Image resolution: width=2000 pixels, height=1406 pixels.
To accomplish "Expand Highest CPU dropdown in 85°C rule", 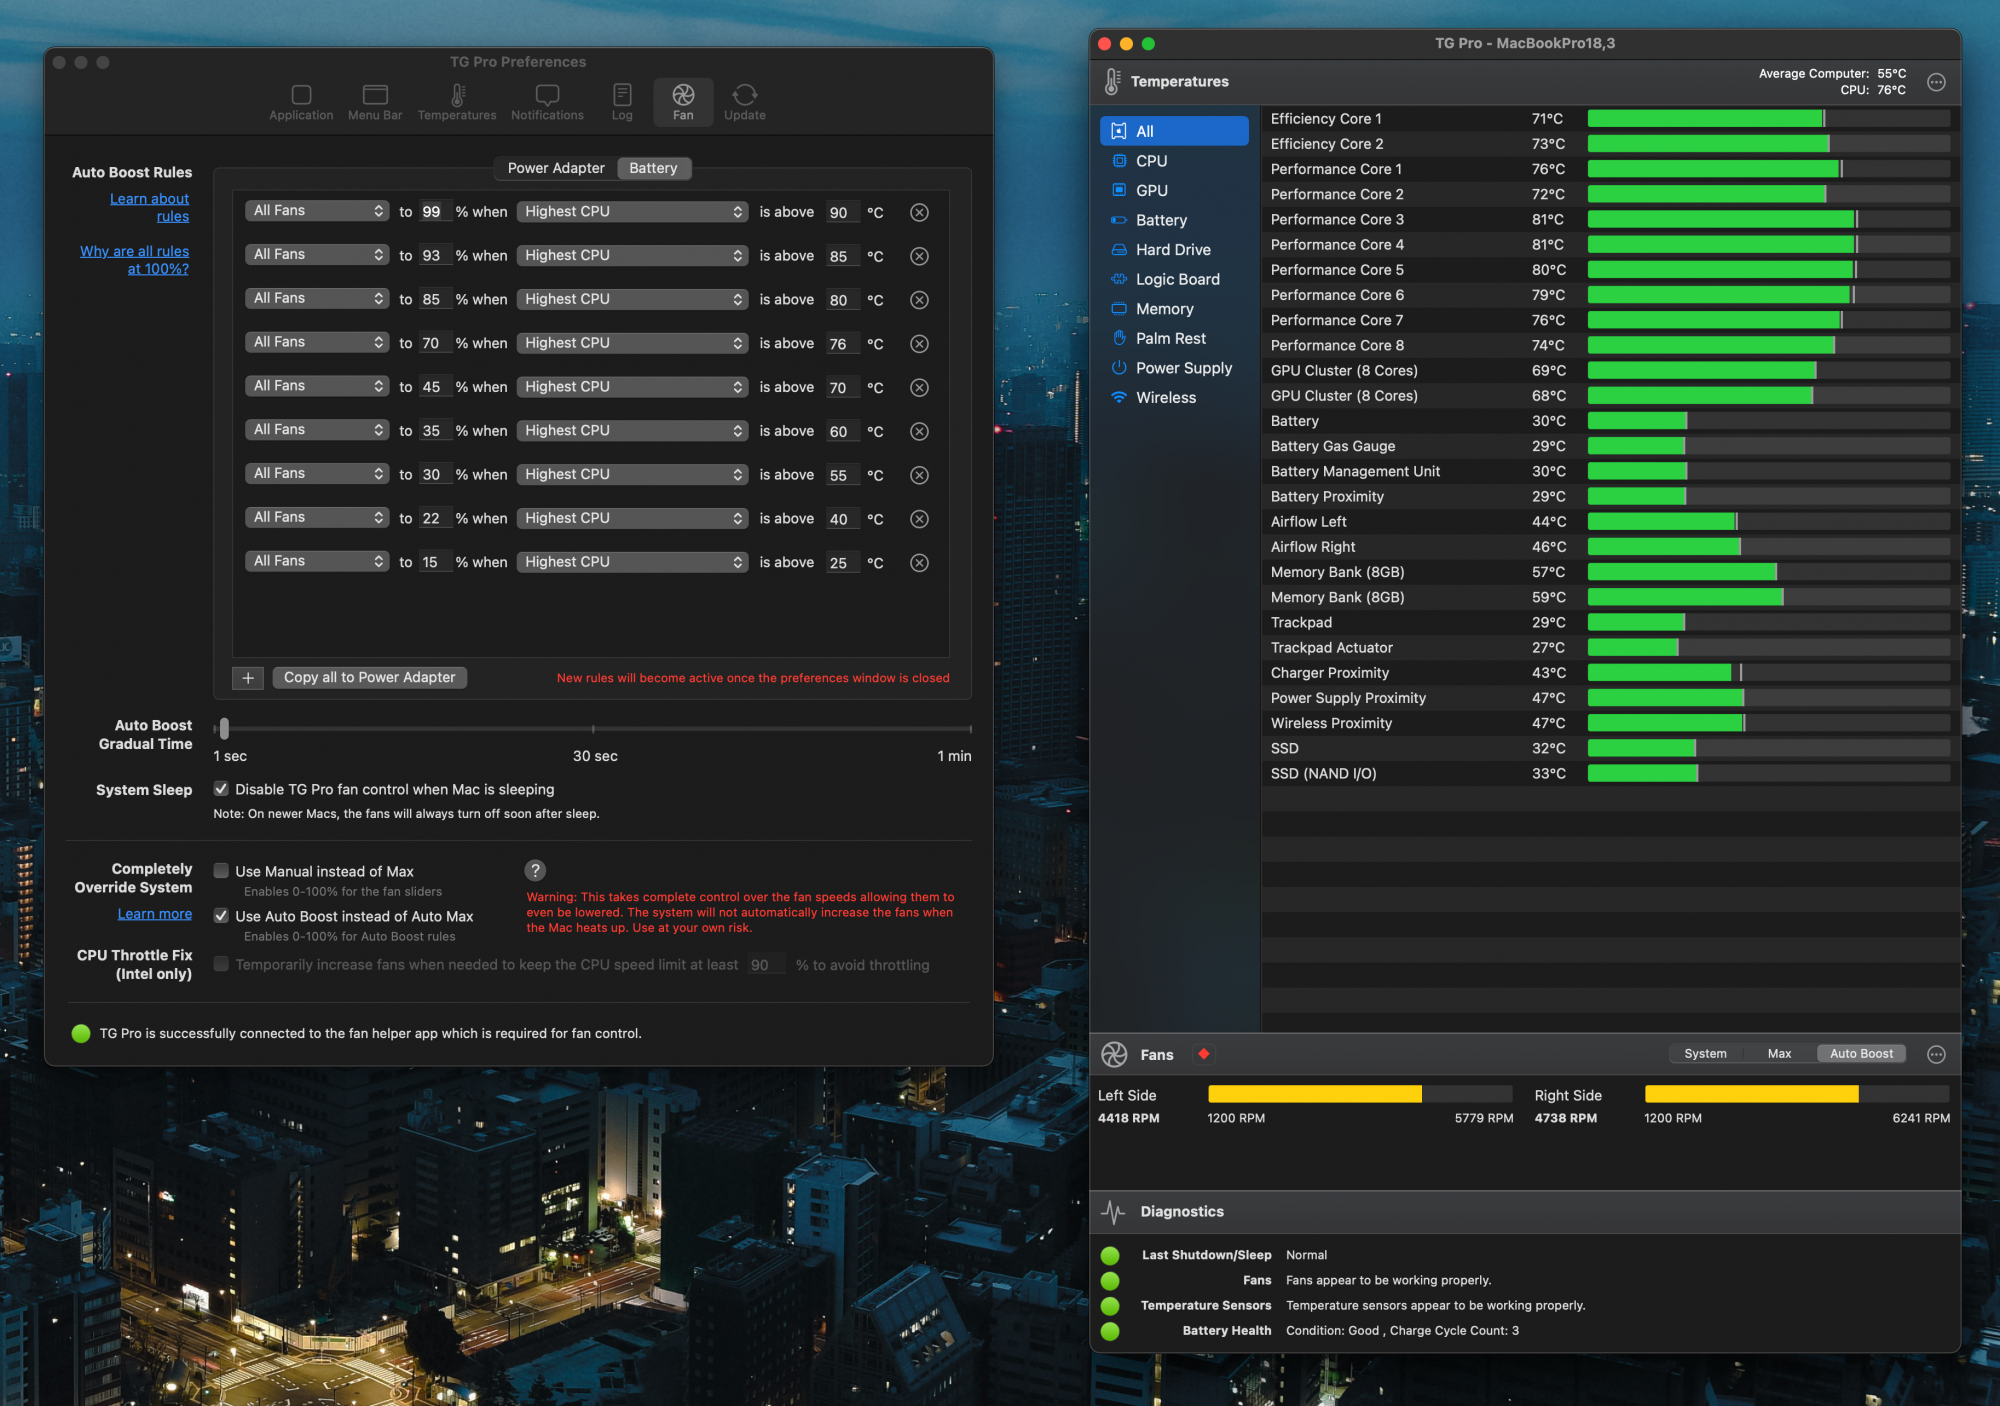I will click(x=632, y=255).
